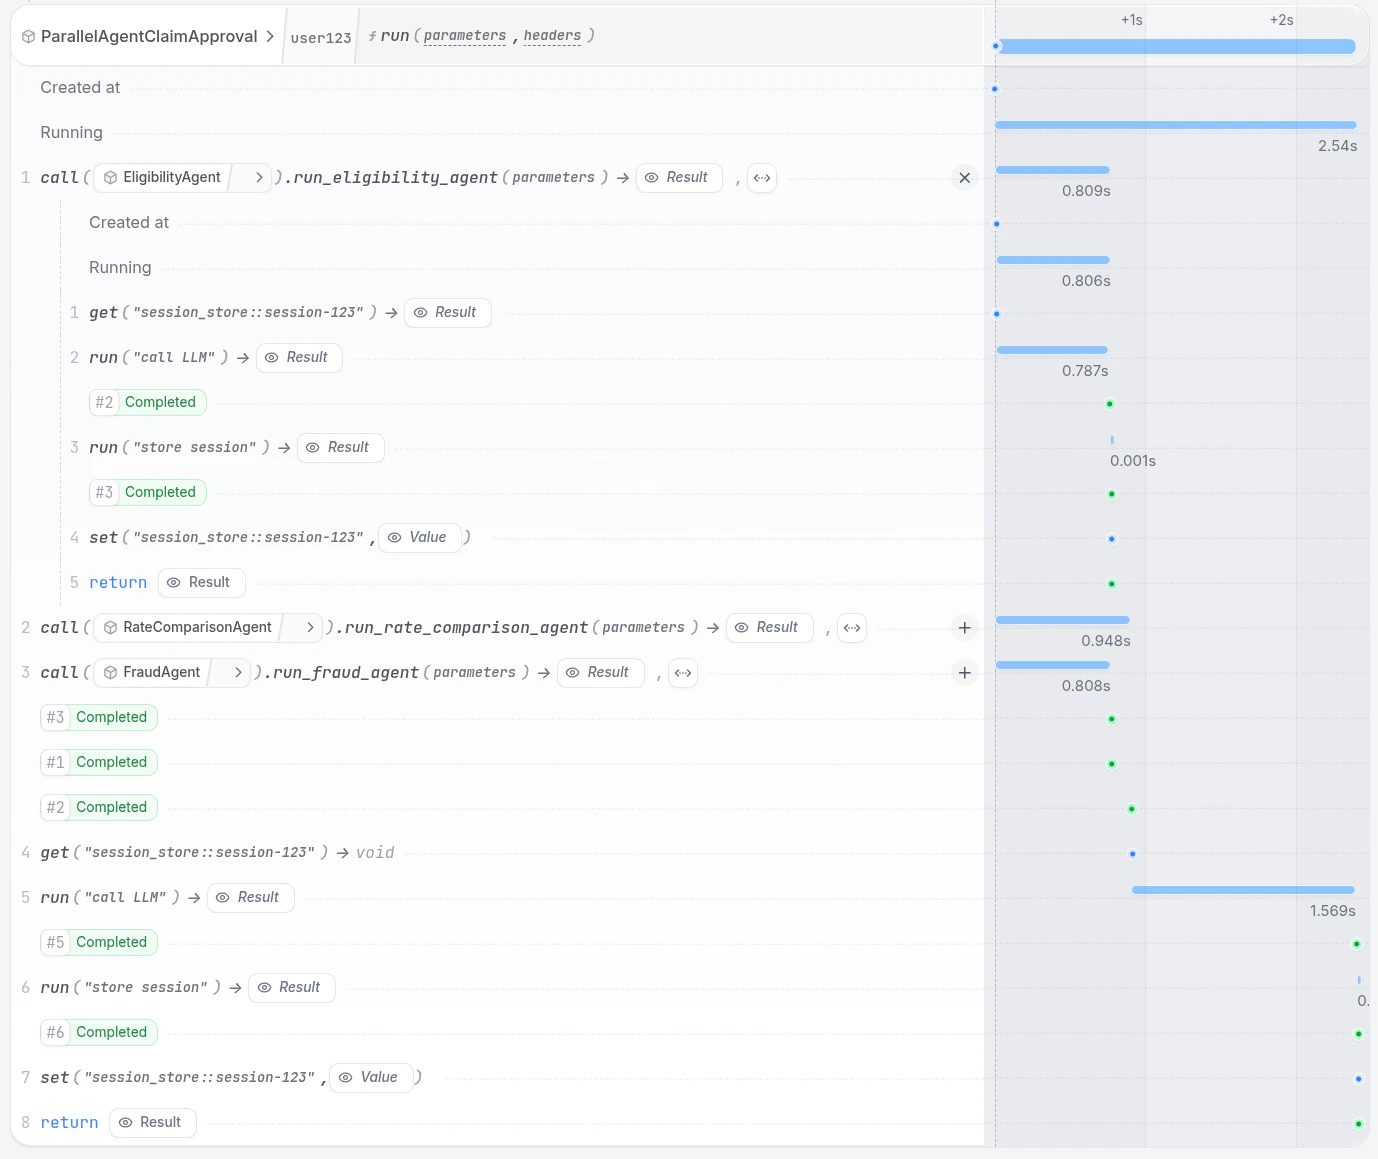View Result of nested run "call LLM"
This screenshot has width=1378, height=1159.
point(299,357)
